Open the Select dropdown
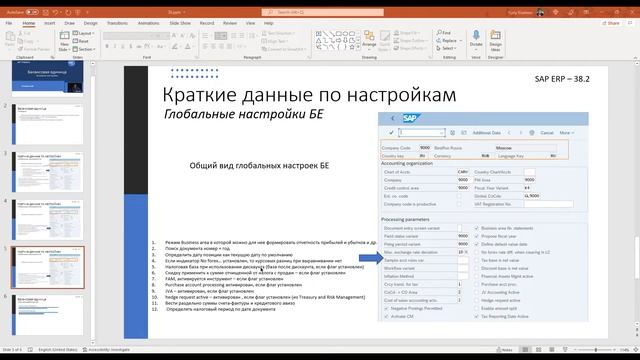This screenshot has width=640, height=360. point(447,48)
